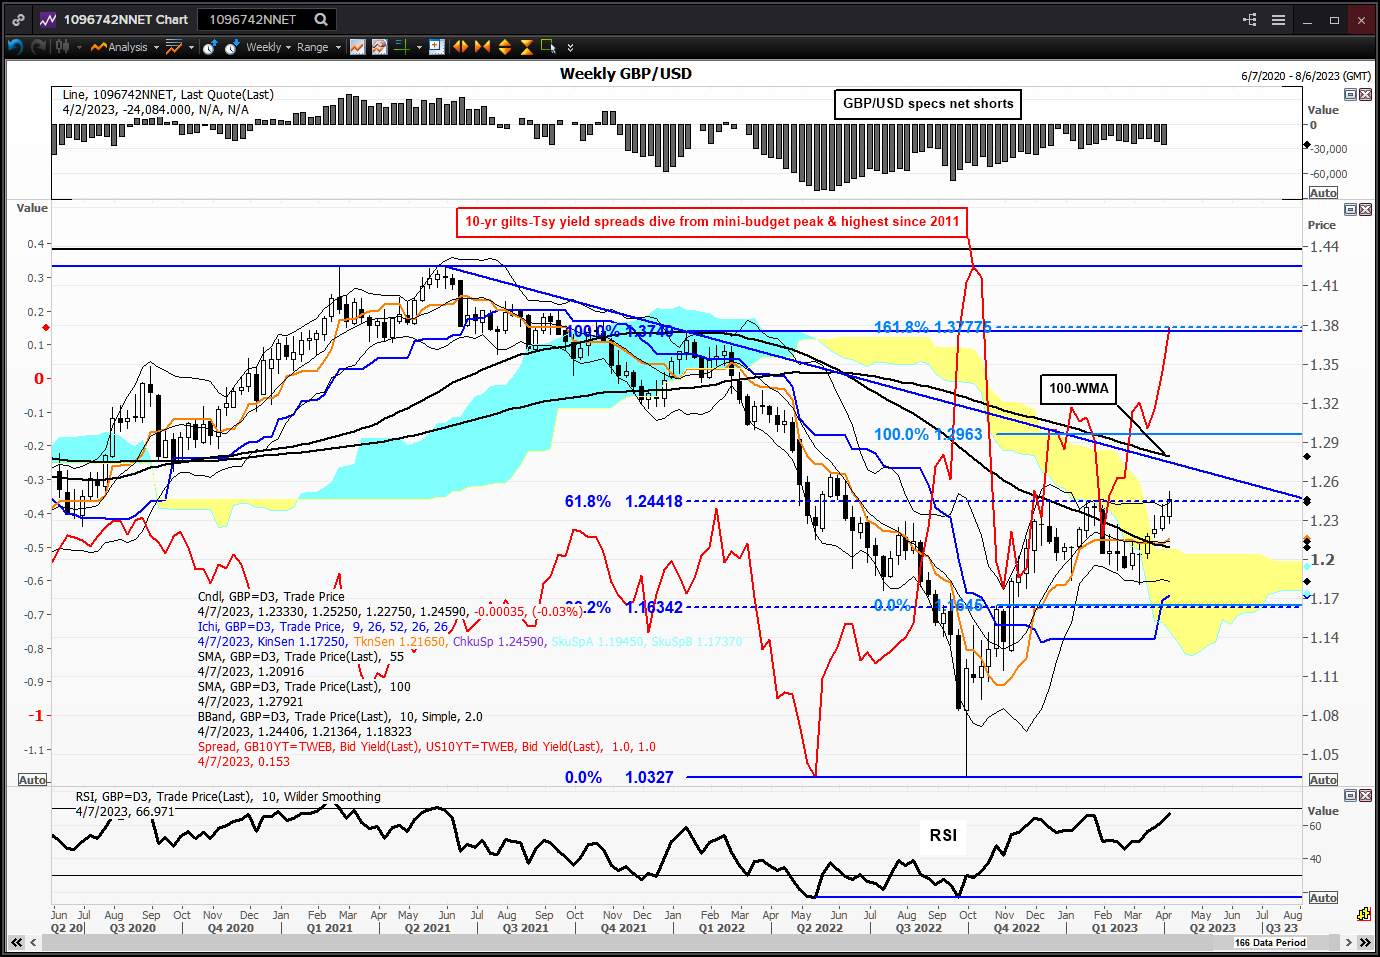Close the RSI panel
Image resolution: width=1380 pixels, height=957 pixels.
(1364, 795)
